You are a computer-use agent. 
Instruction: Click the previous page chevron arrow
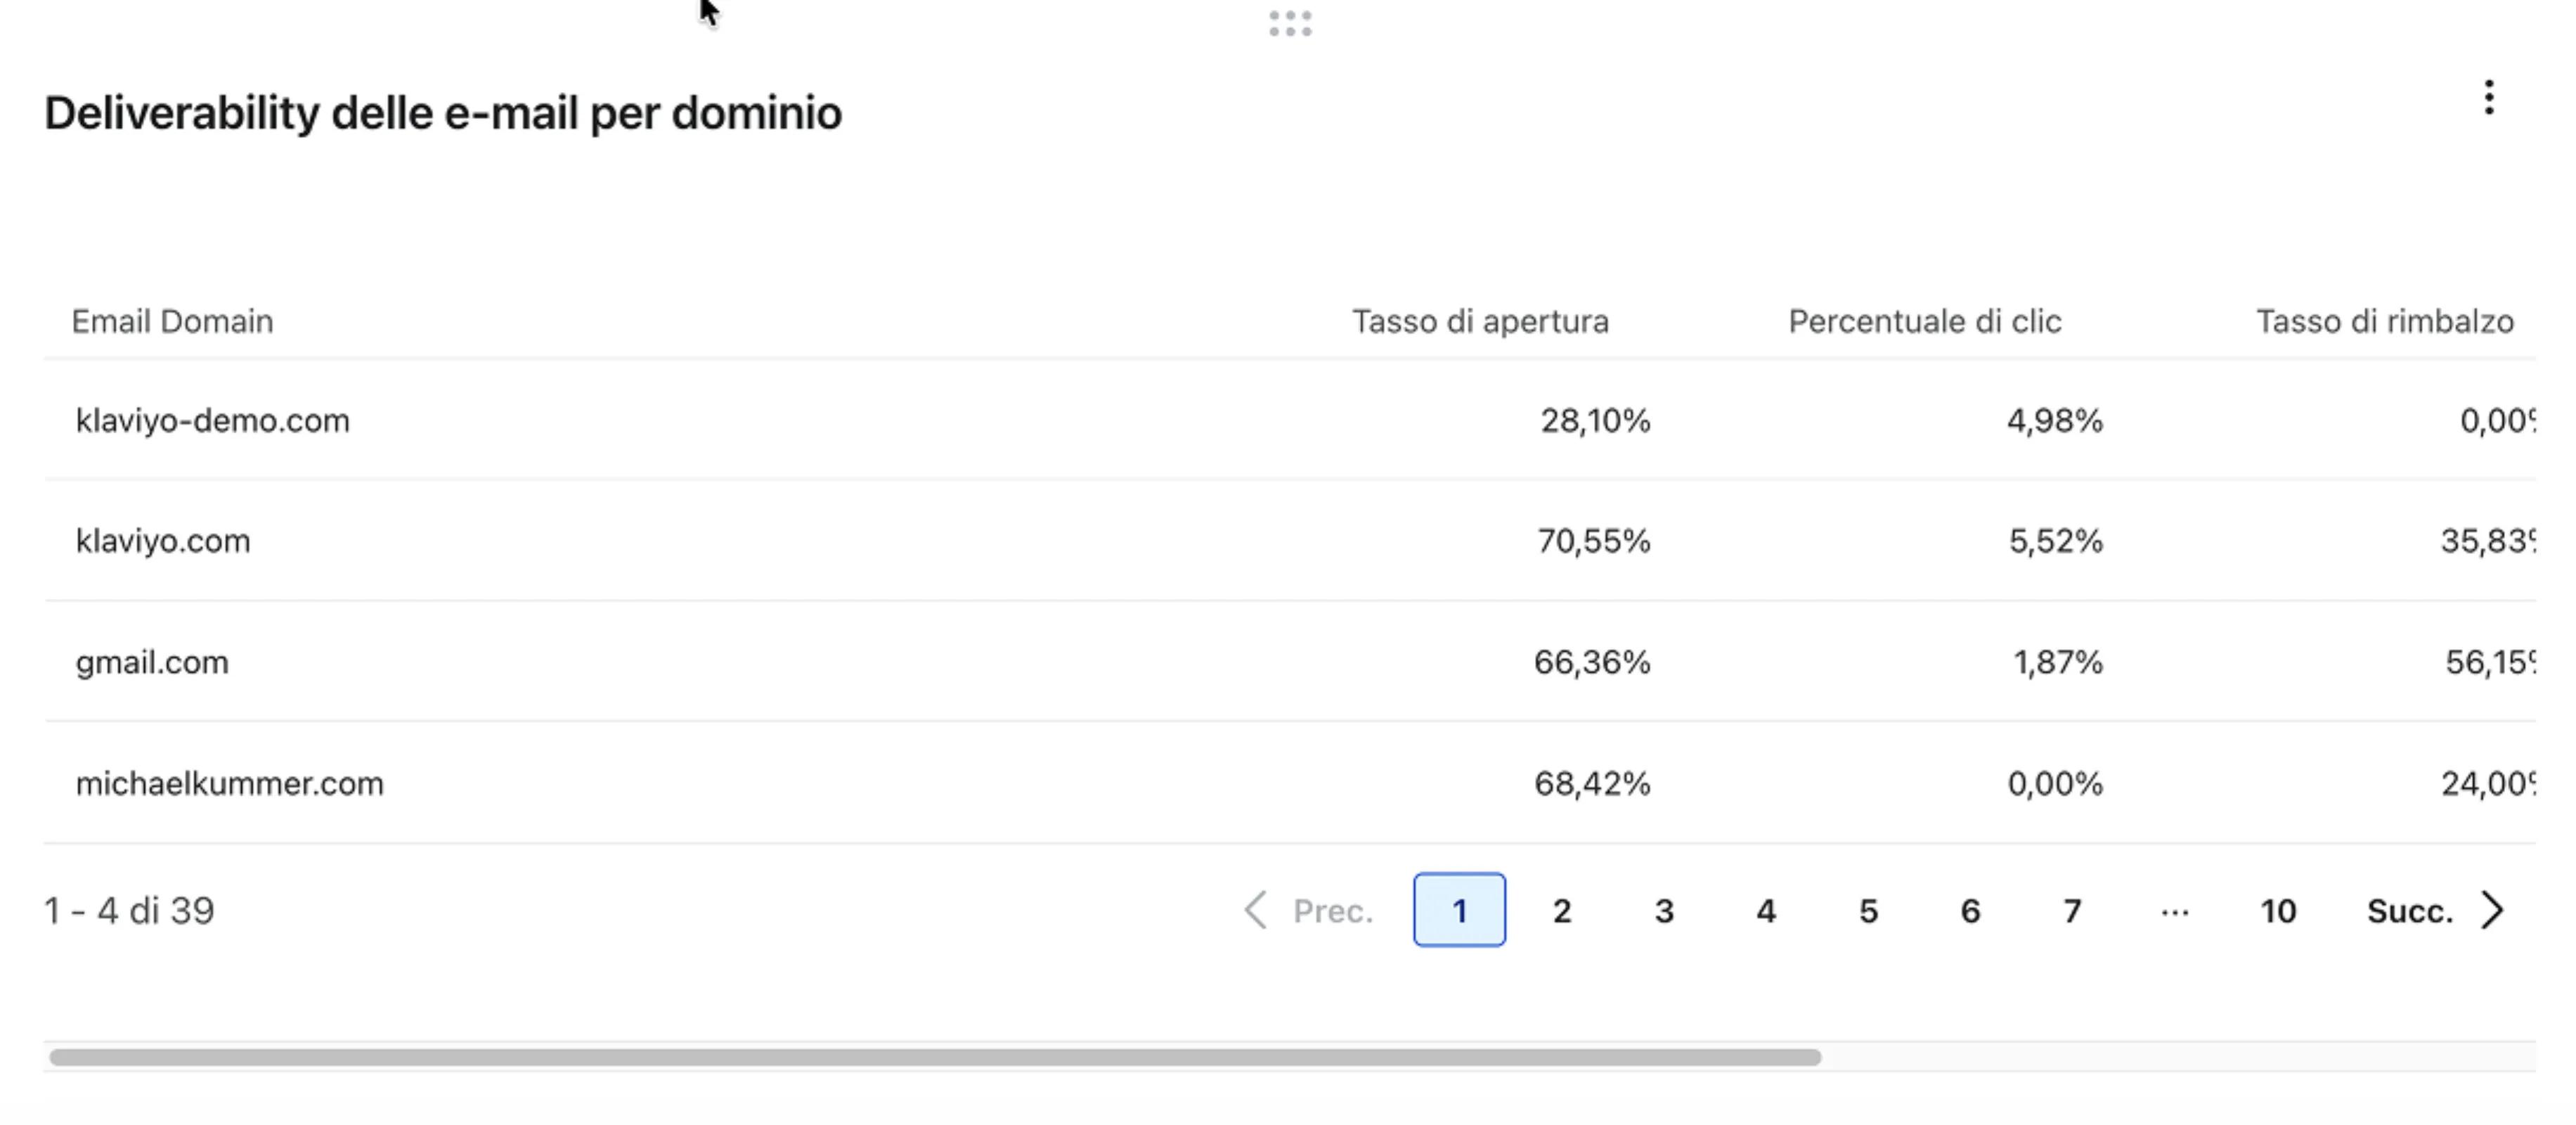tap(1259, 910)
